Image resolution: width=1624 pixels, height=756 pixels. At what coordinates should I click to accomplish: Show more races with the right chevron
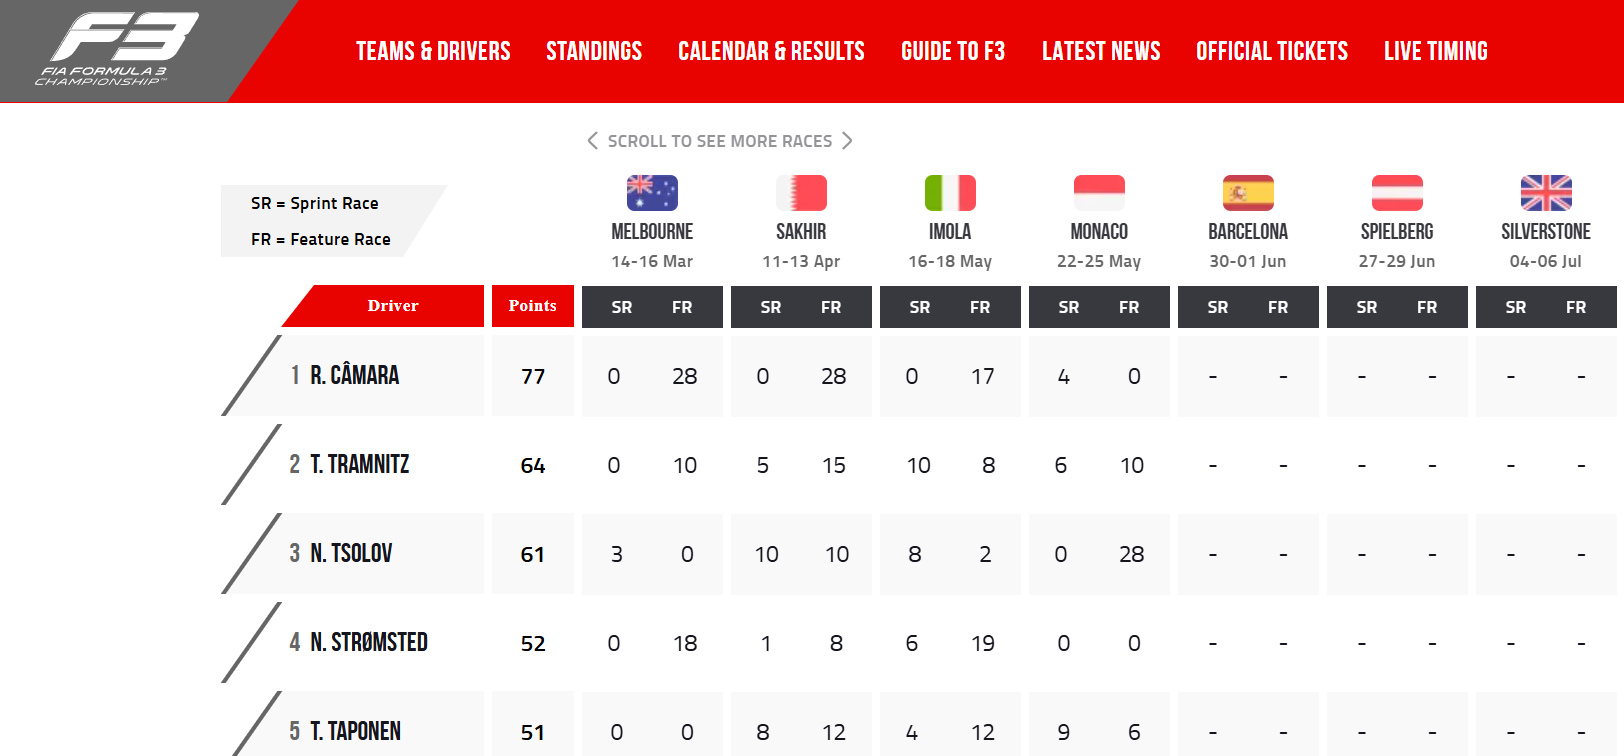pyautogui.click(x=847, y=141)
